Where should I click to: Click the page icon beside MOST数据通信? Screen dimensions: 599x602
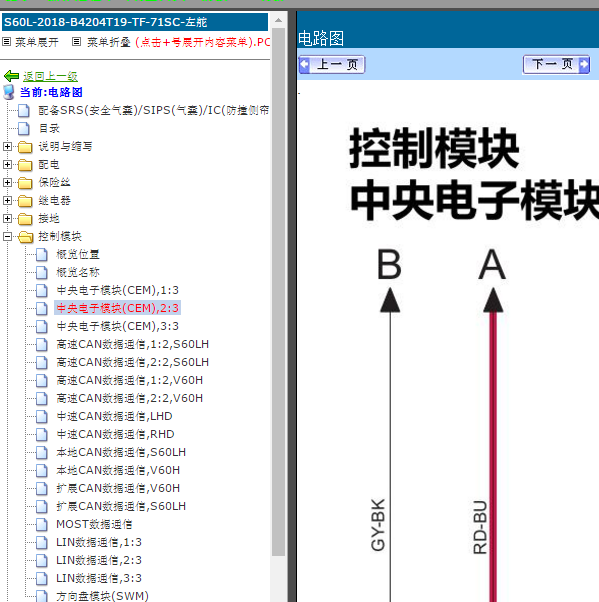point(42,524)
